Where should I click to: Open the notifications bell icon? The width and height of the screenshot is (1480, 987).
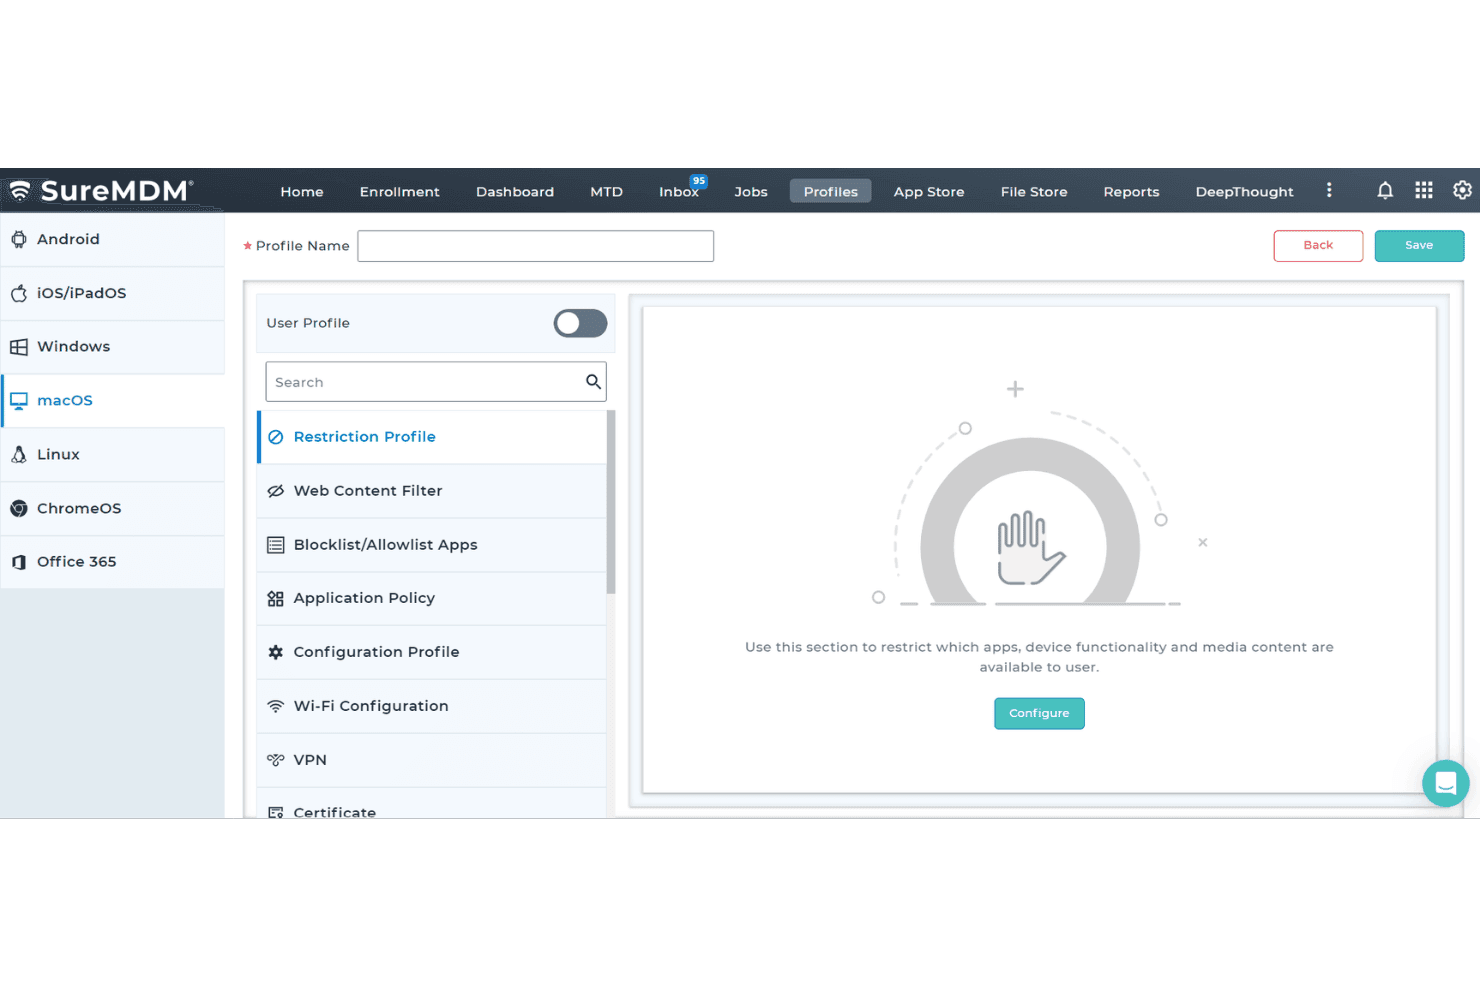coord(1385,190)
